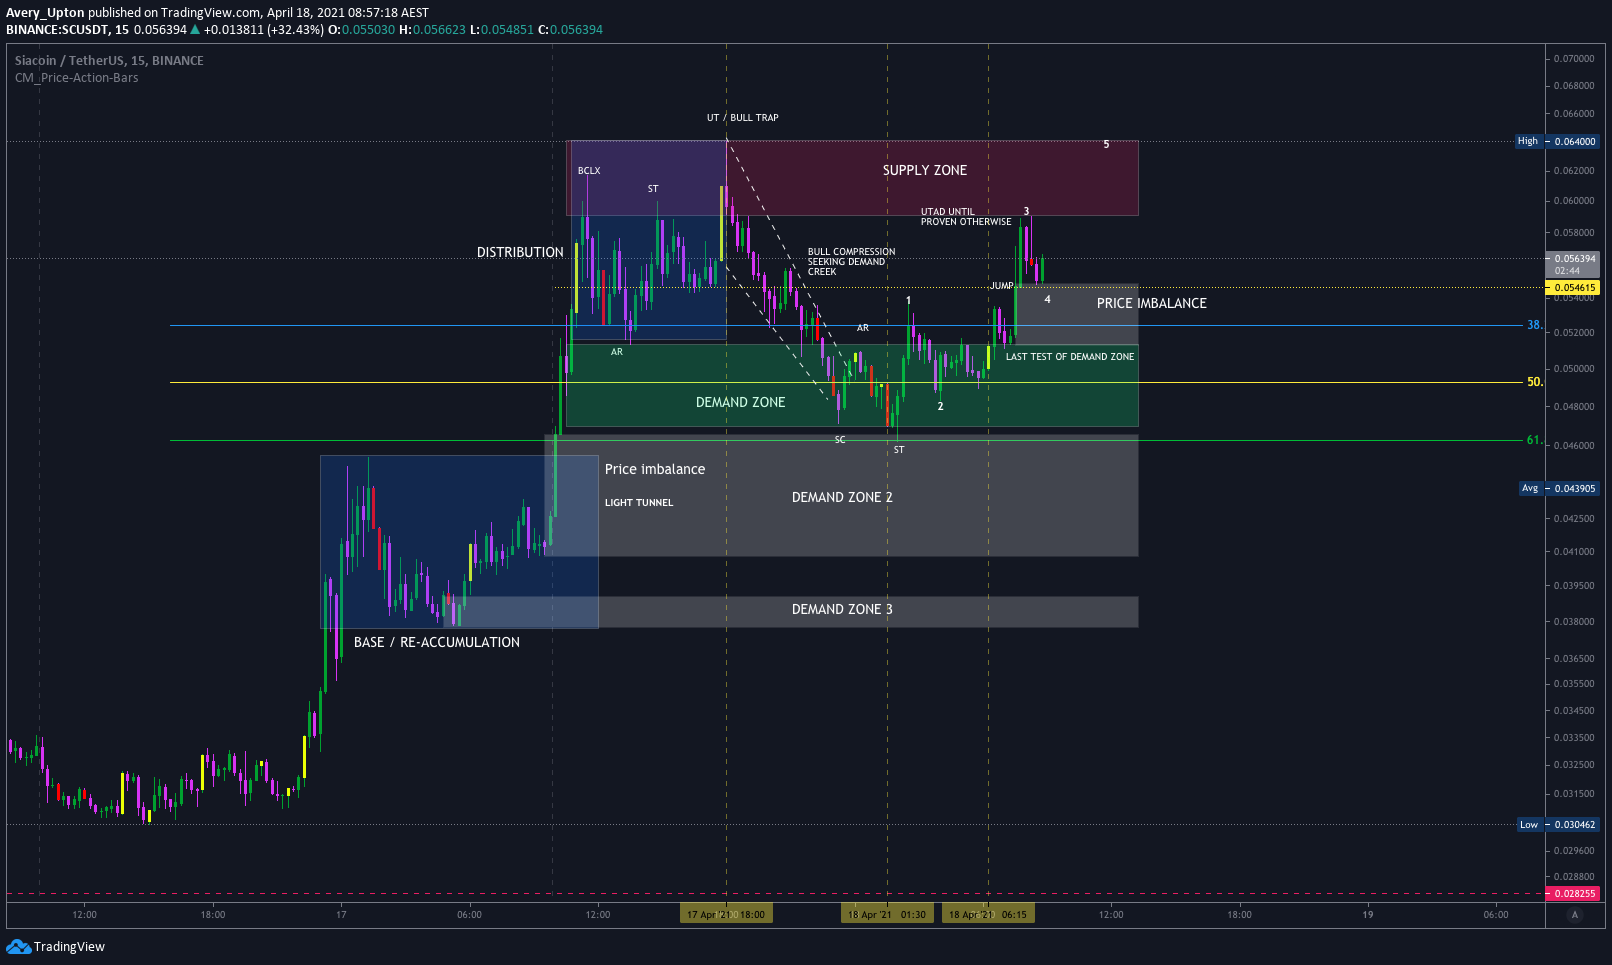Select the BCLX annotation
1612x965 pixels.
pos(589,171)
